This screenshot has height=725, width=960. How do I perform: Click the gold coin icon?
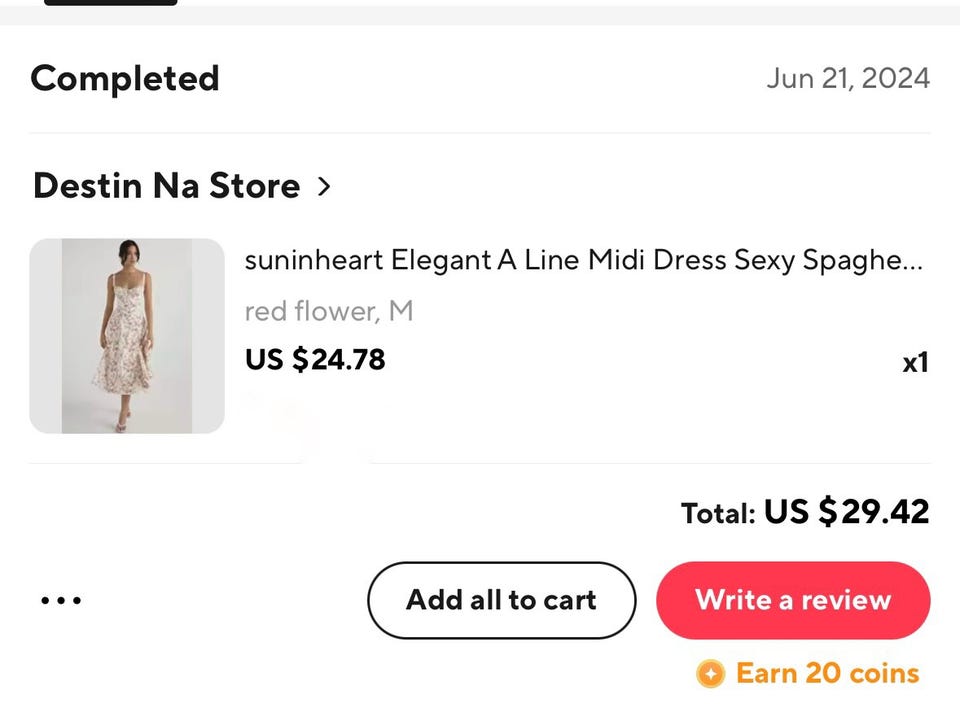point(710,674)
